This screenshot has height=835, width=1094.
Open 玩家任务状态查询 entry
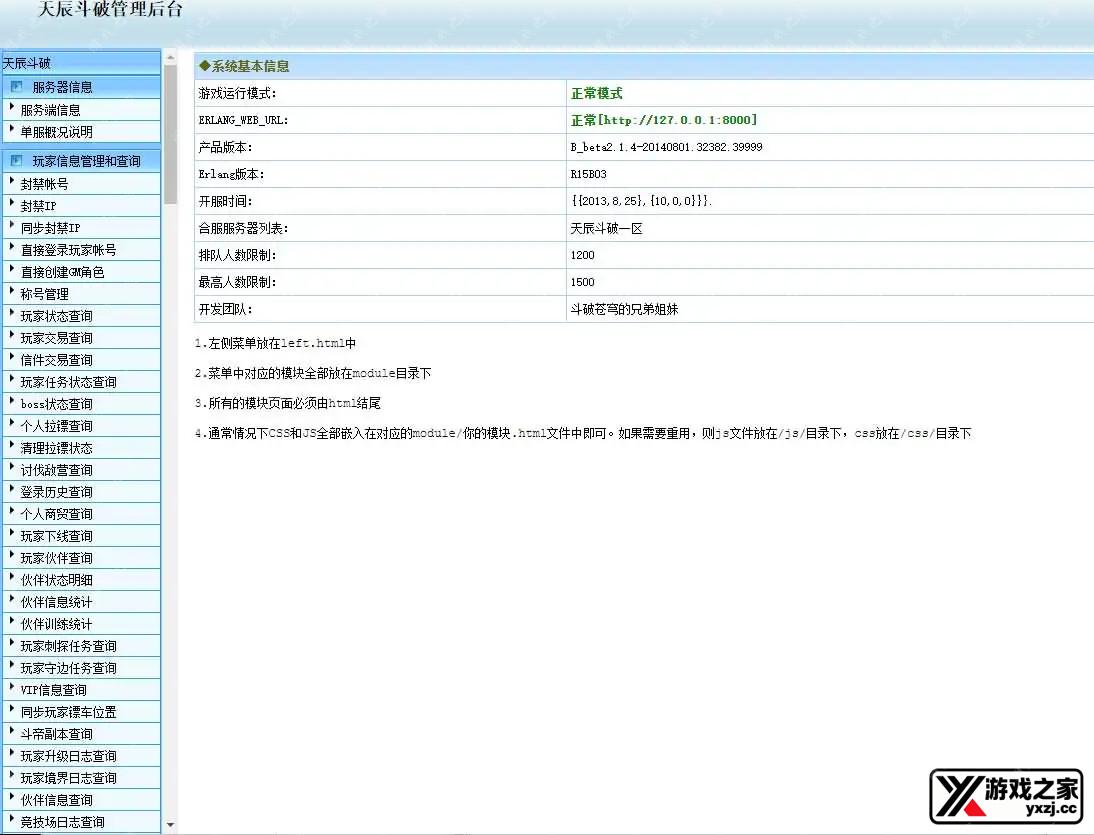tap(68, 382)
